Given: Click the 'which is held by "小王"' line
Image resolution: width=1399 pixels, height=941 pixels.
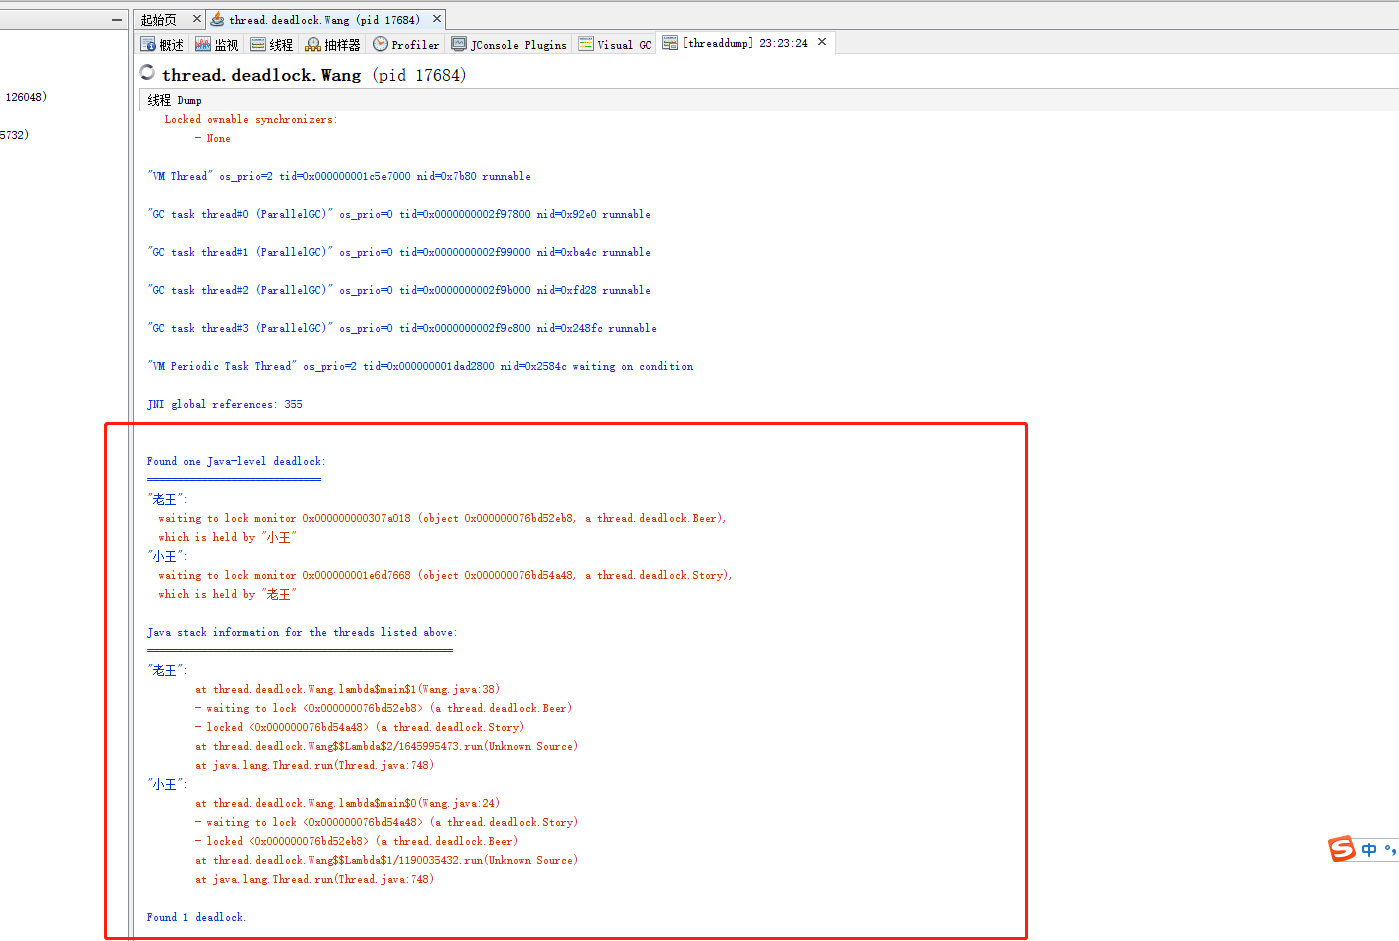Looking at the screenshot, I should coord(228,537).
